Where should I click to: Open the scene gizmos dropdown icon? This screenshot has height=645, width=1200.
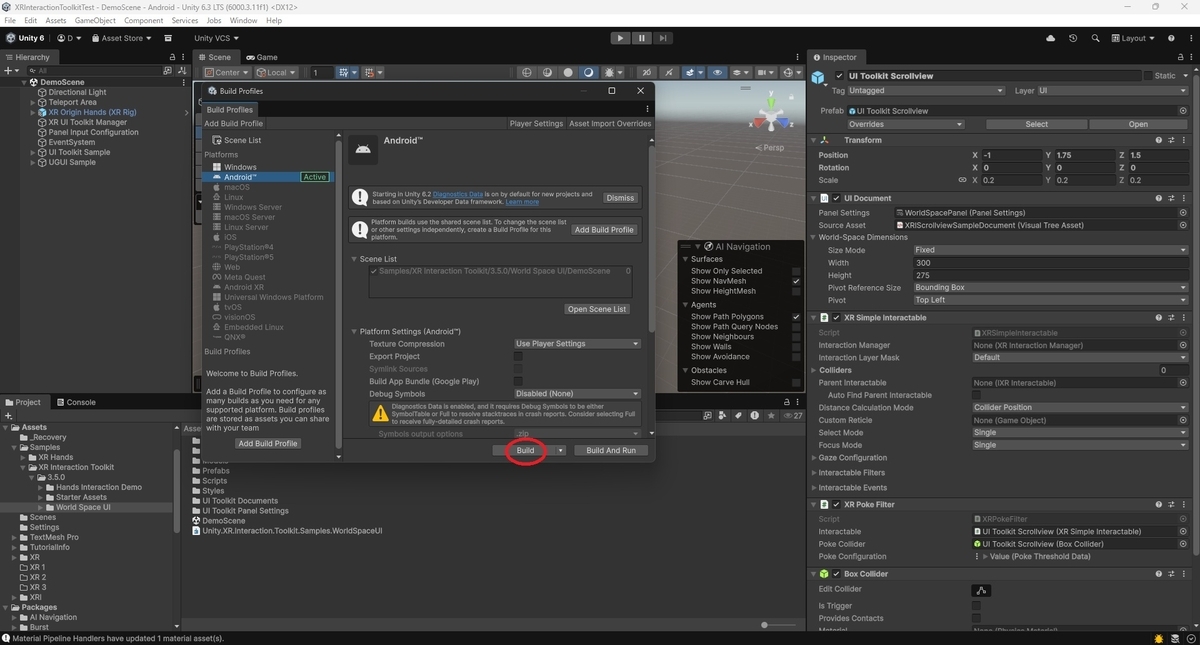792,72
